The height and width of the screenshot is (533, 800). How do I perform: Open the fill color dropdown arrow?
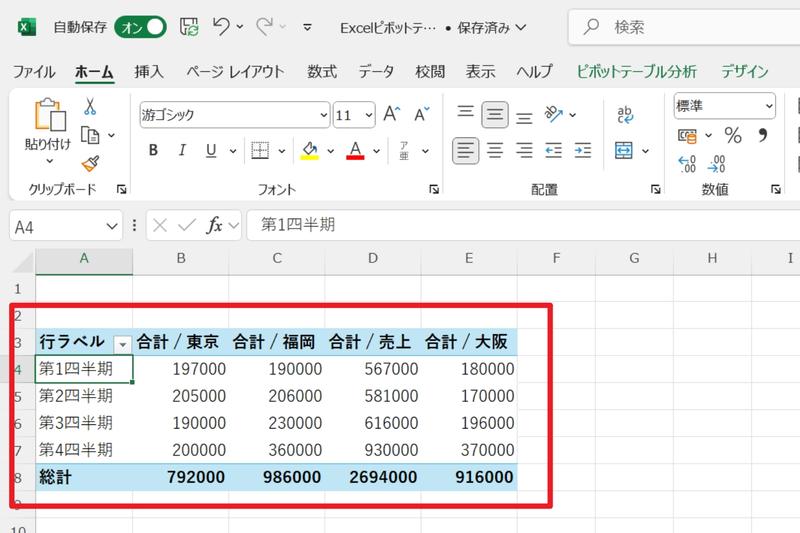pyautogui.click(x=331, y=151)
